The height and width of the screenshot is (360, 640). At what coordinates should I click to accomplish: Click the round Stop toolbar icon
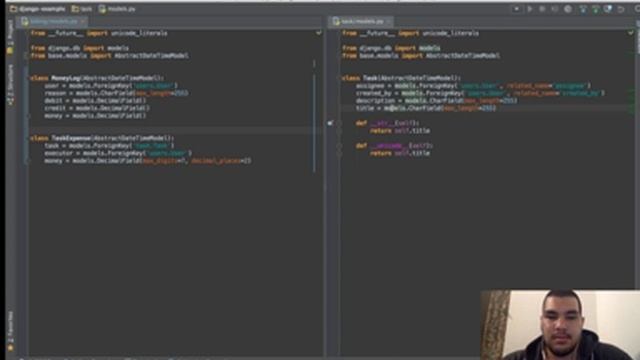coord(568,9)
